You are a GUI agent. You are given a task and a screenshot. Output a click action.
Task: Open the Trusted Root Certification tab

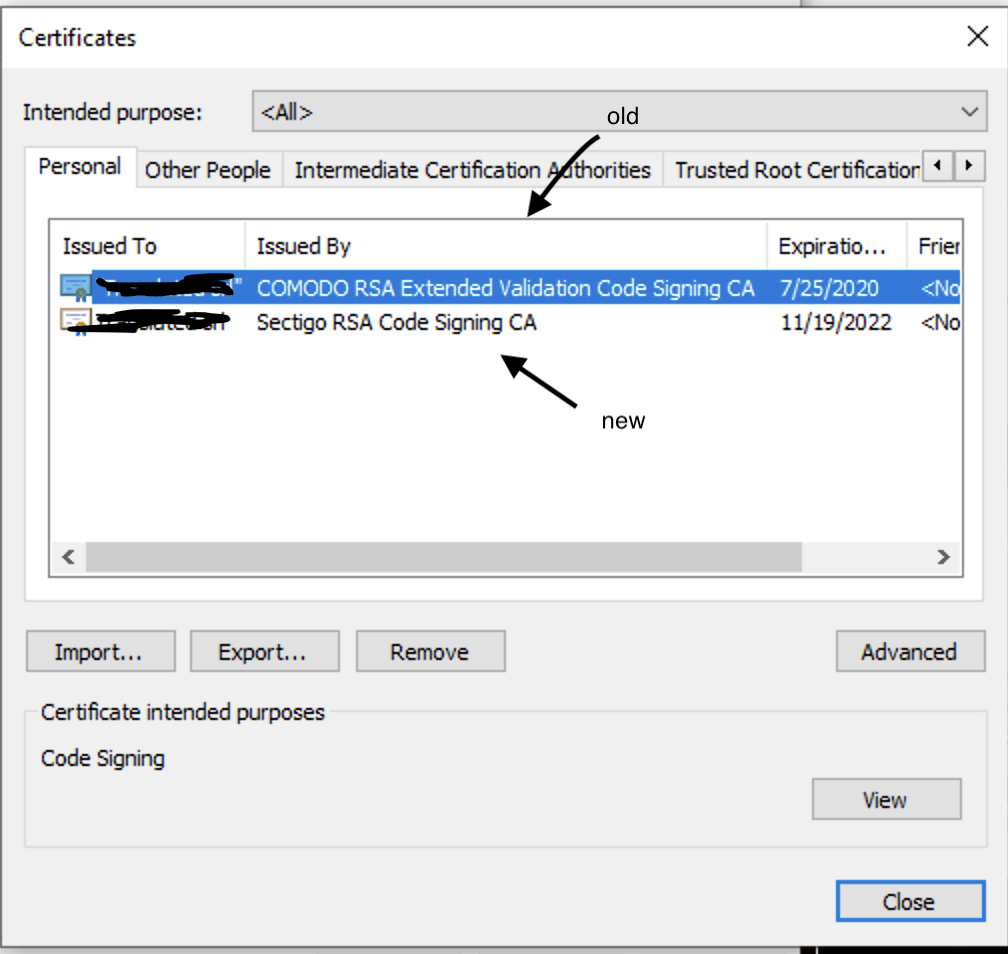[x=793, y=170]
